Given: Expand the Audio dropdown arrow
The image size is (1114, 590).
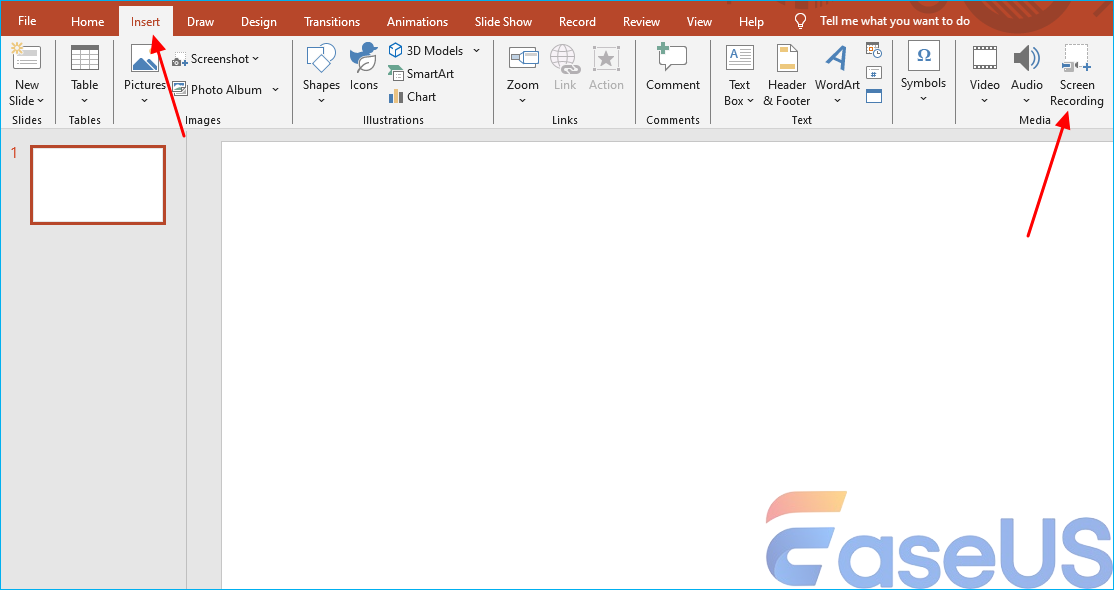Looking at the screenshot, I should [x=1027, y=101].
